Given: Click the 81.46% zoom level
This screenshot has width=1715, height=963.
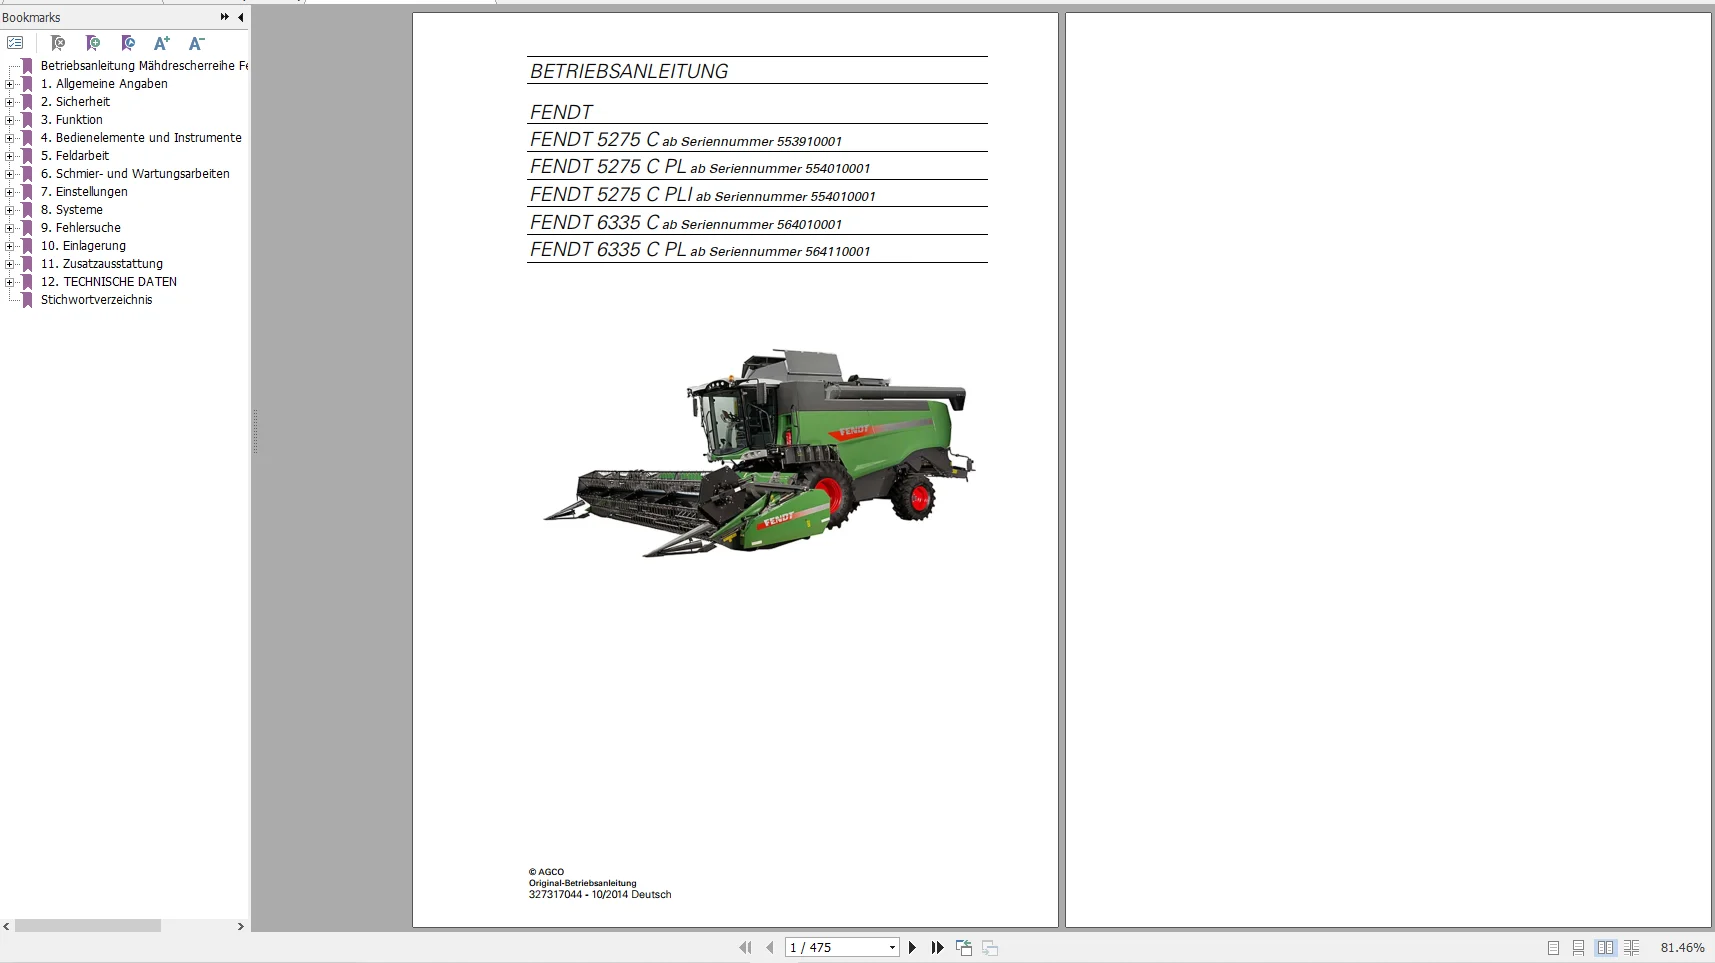Looking at the screenshot, I should (1682, 947).
